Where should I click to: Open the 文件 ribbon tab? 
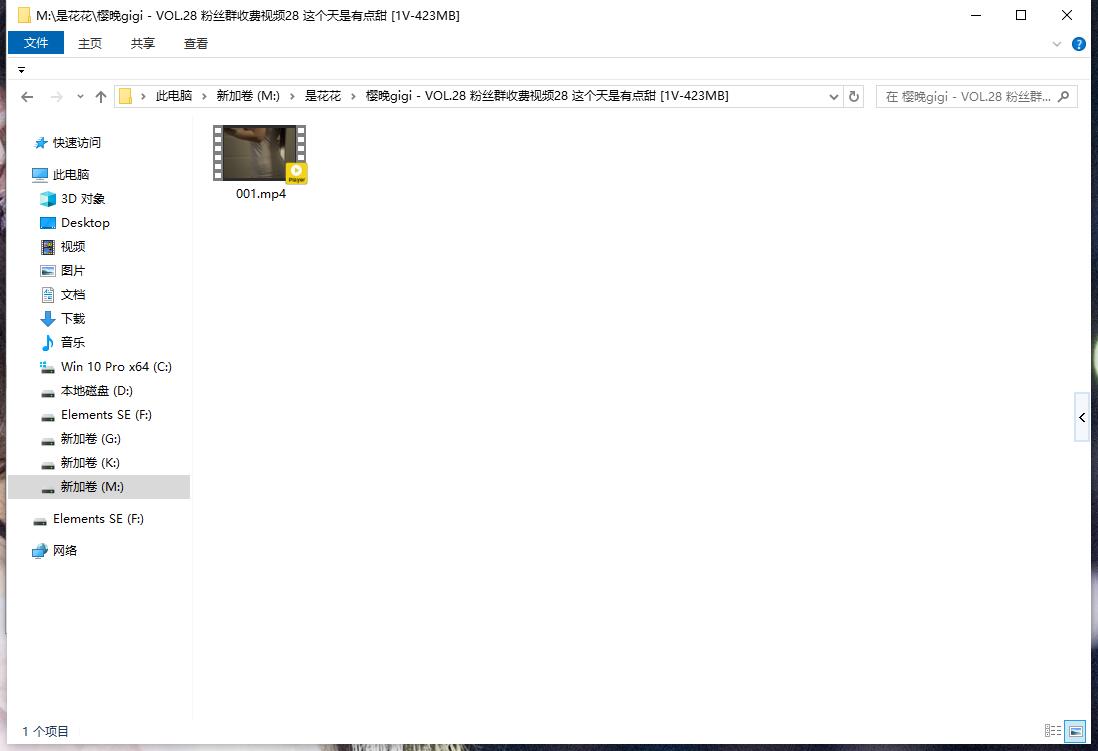[x=36, y=43]
